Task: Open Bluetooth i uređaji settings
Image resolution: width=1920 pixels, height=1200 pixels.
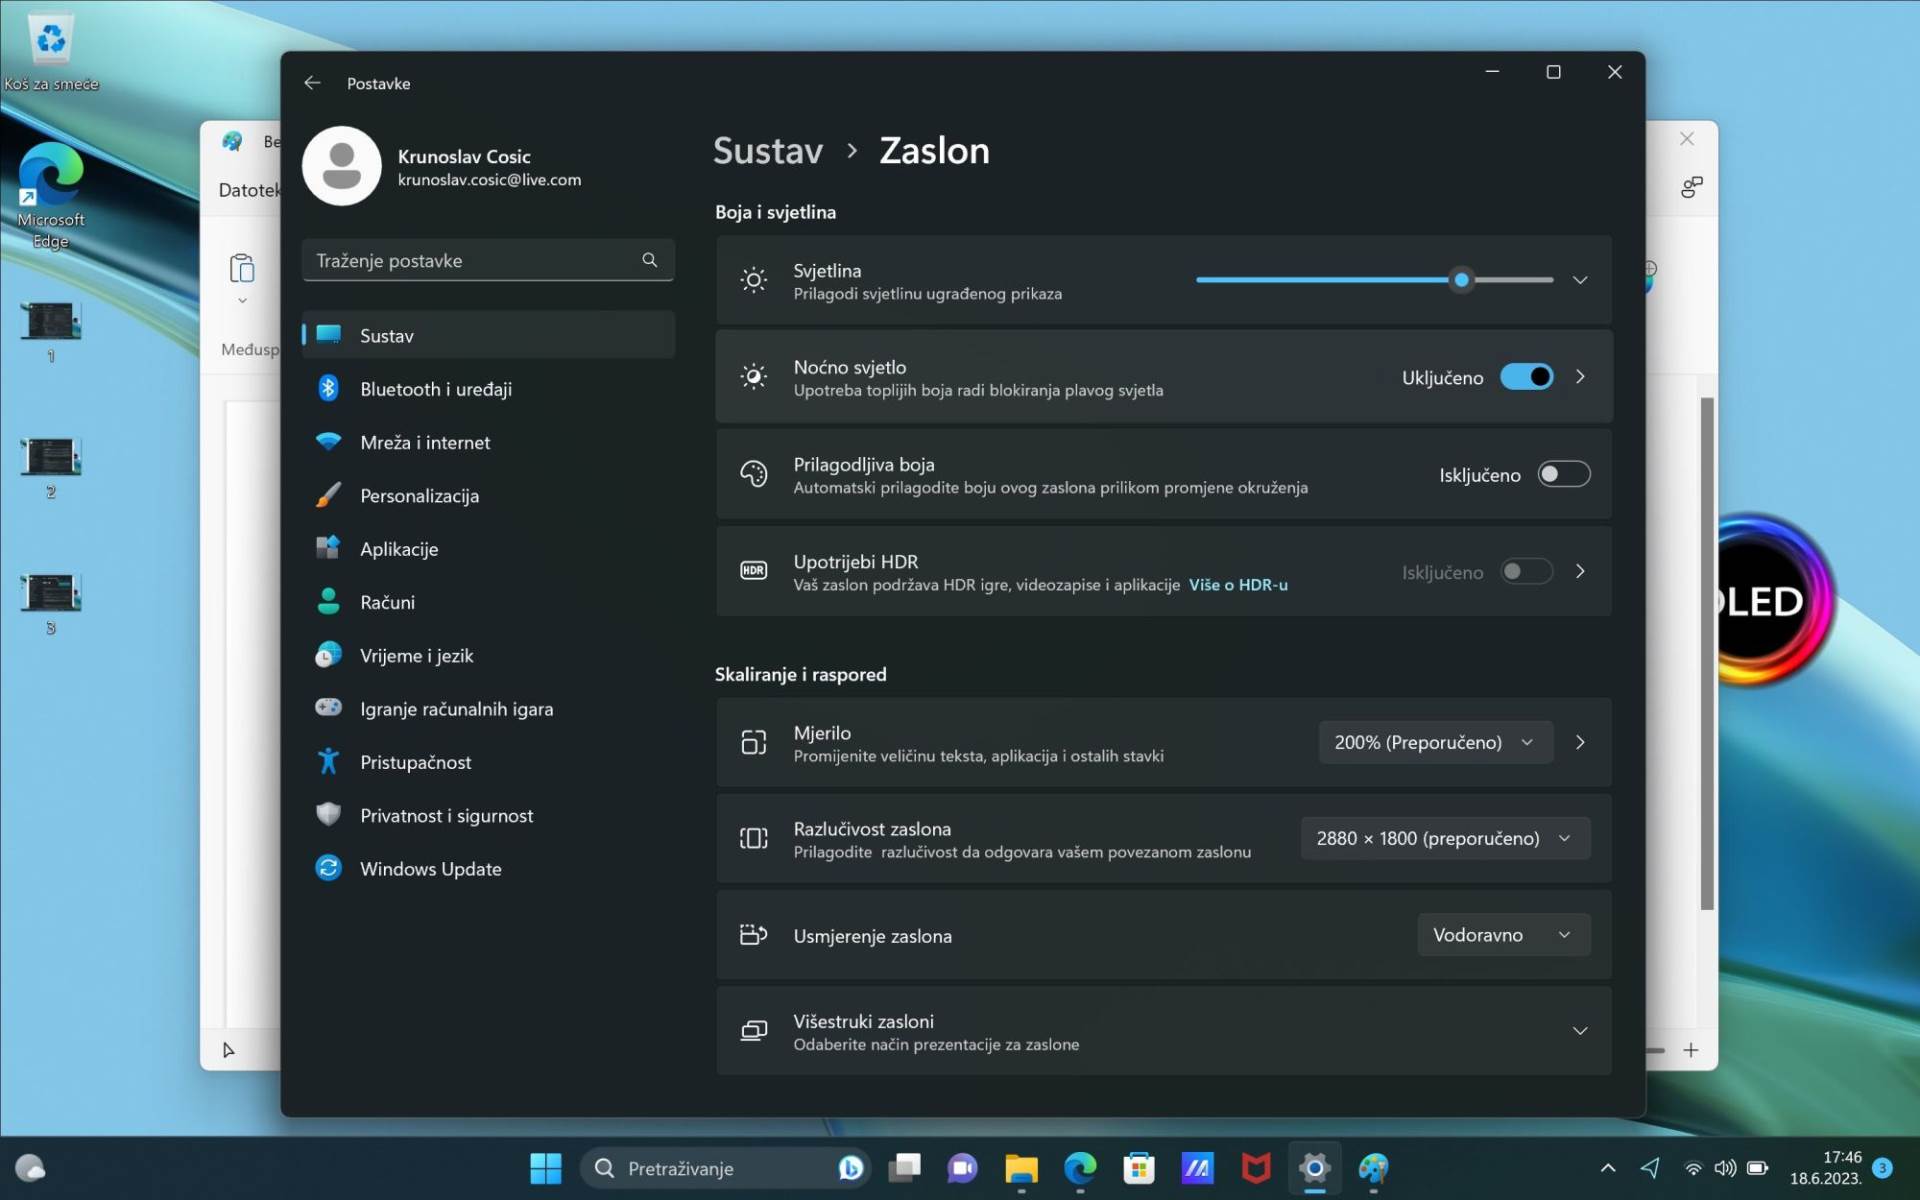Action: (x=437, y=388)
